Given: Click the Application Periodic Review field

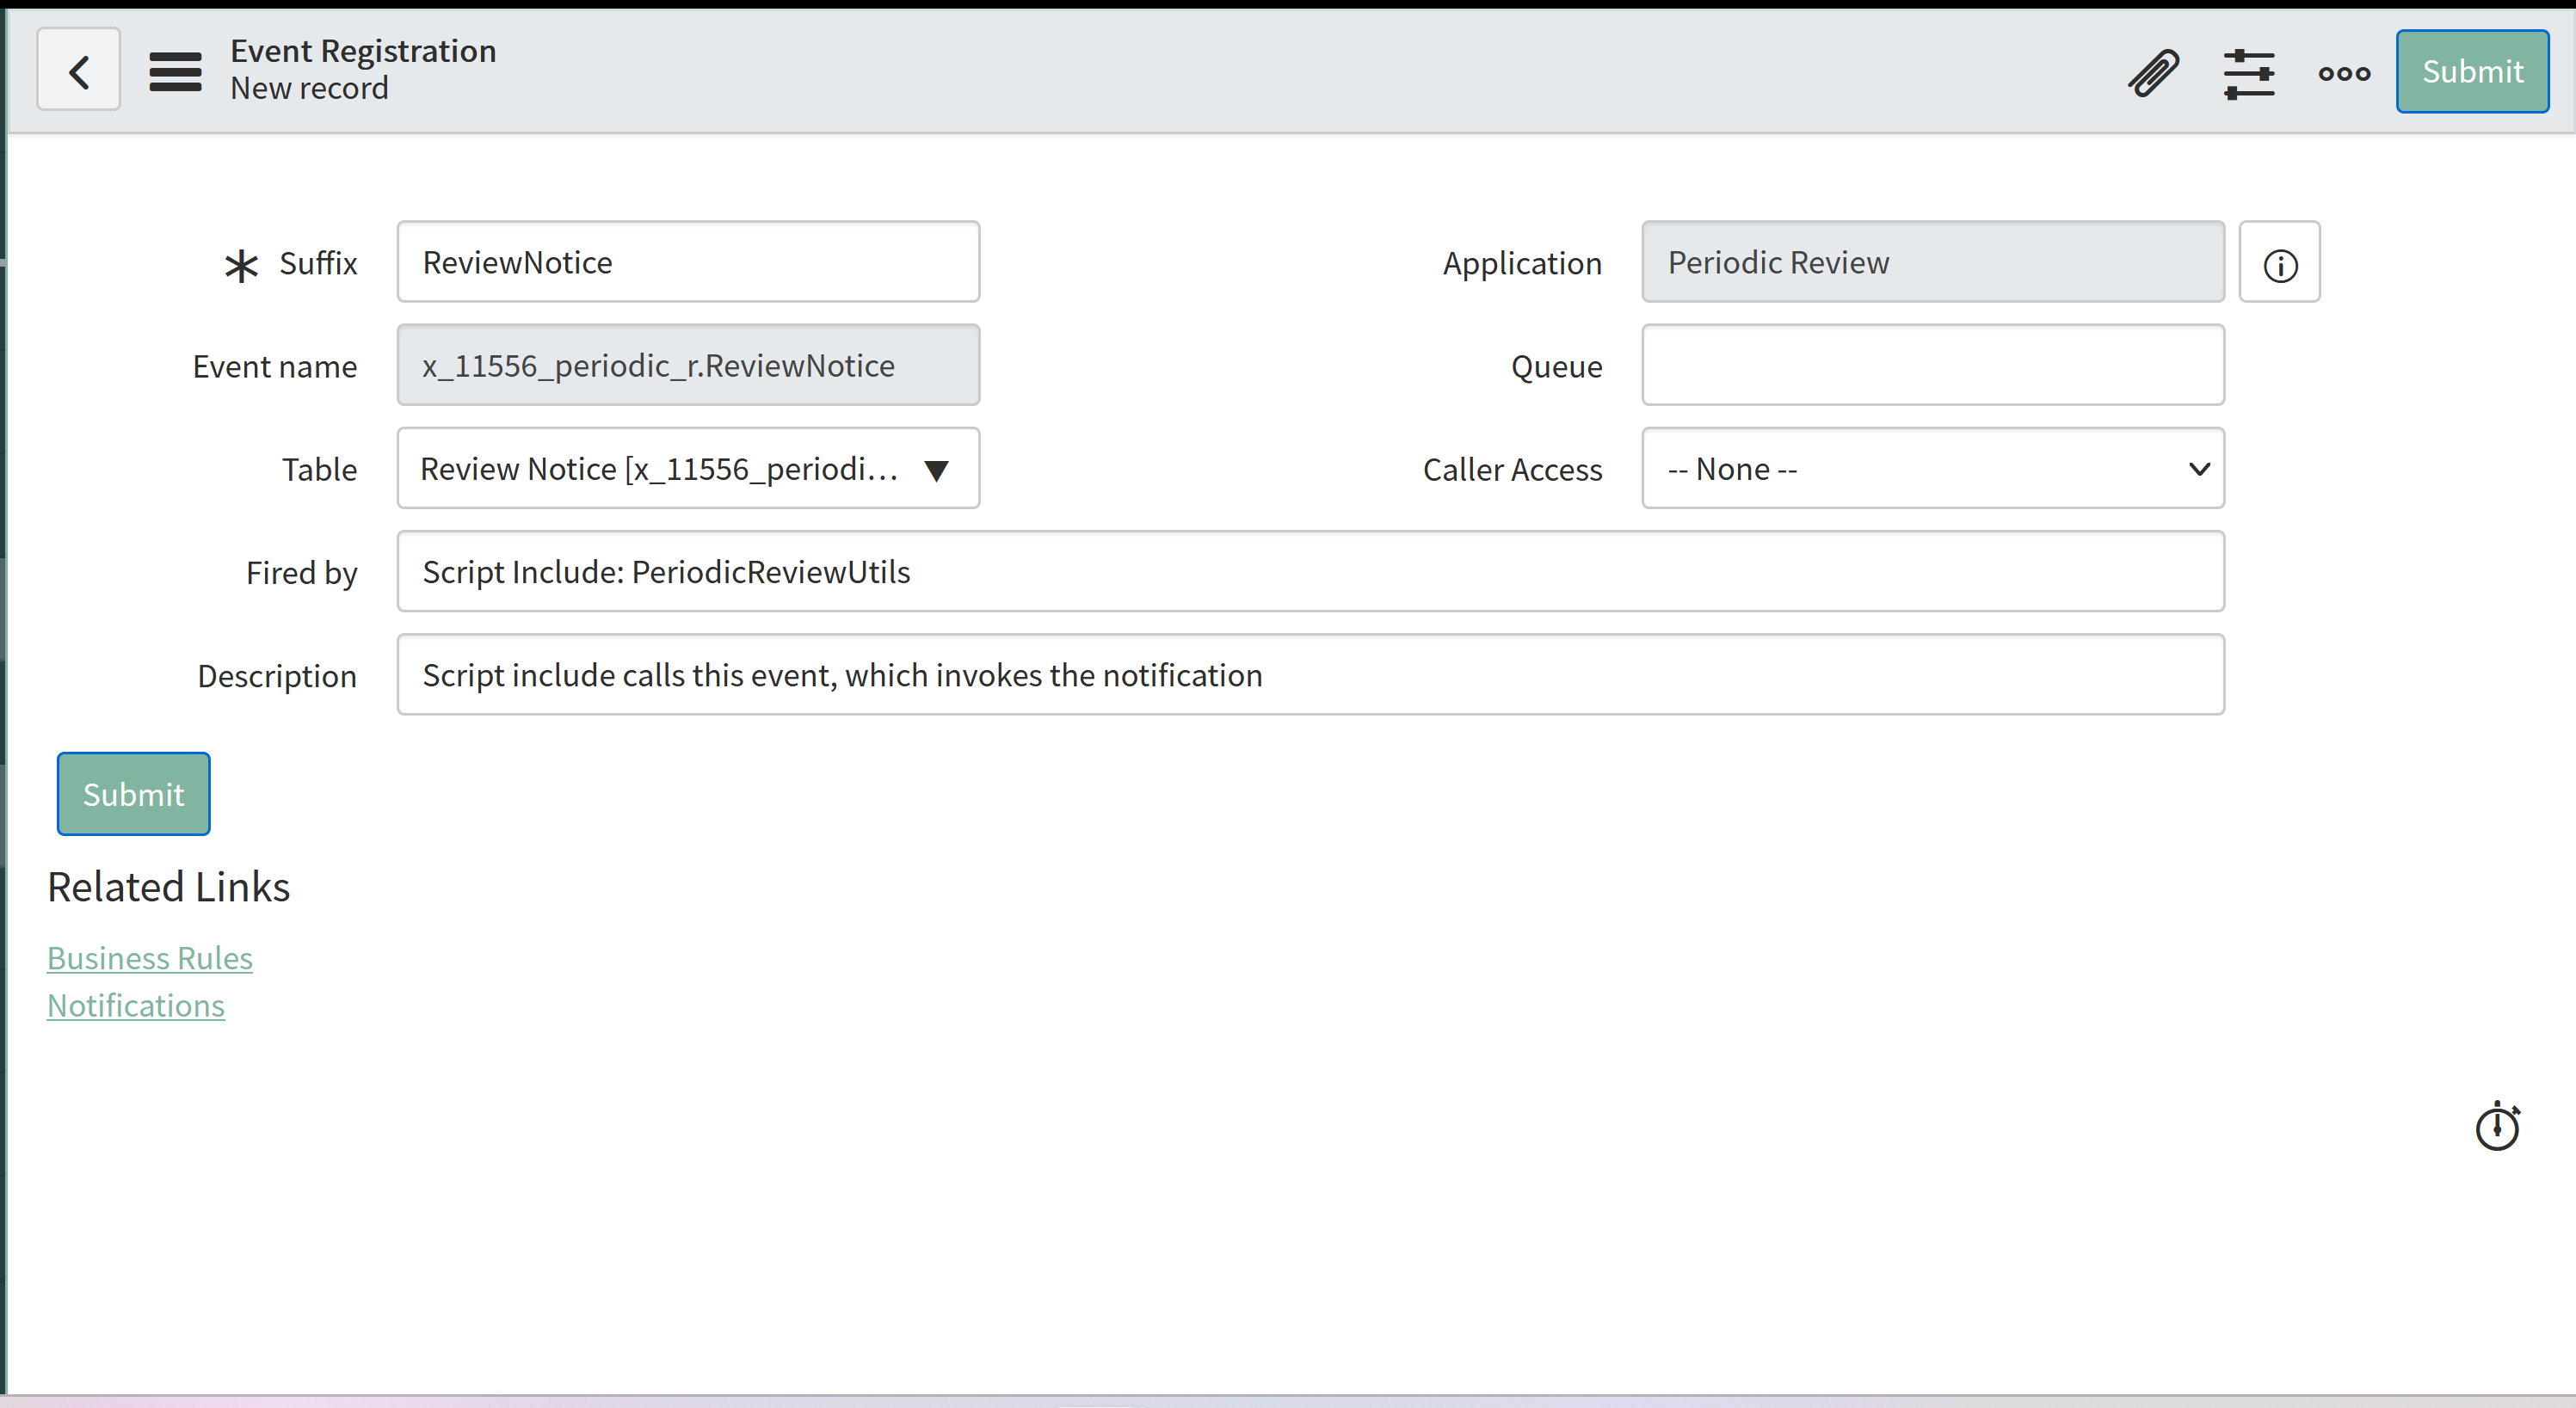Looking at the screenshot, I should [x=1932, y=263].
